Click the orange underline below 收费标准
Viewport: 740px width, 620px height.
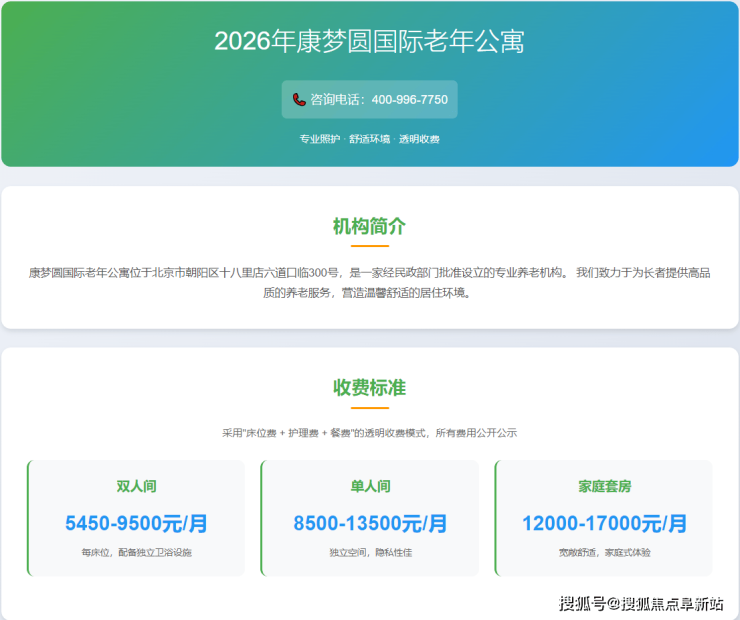369,407
